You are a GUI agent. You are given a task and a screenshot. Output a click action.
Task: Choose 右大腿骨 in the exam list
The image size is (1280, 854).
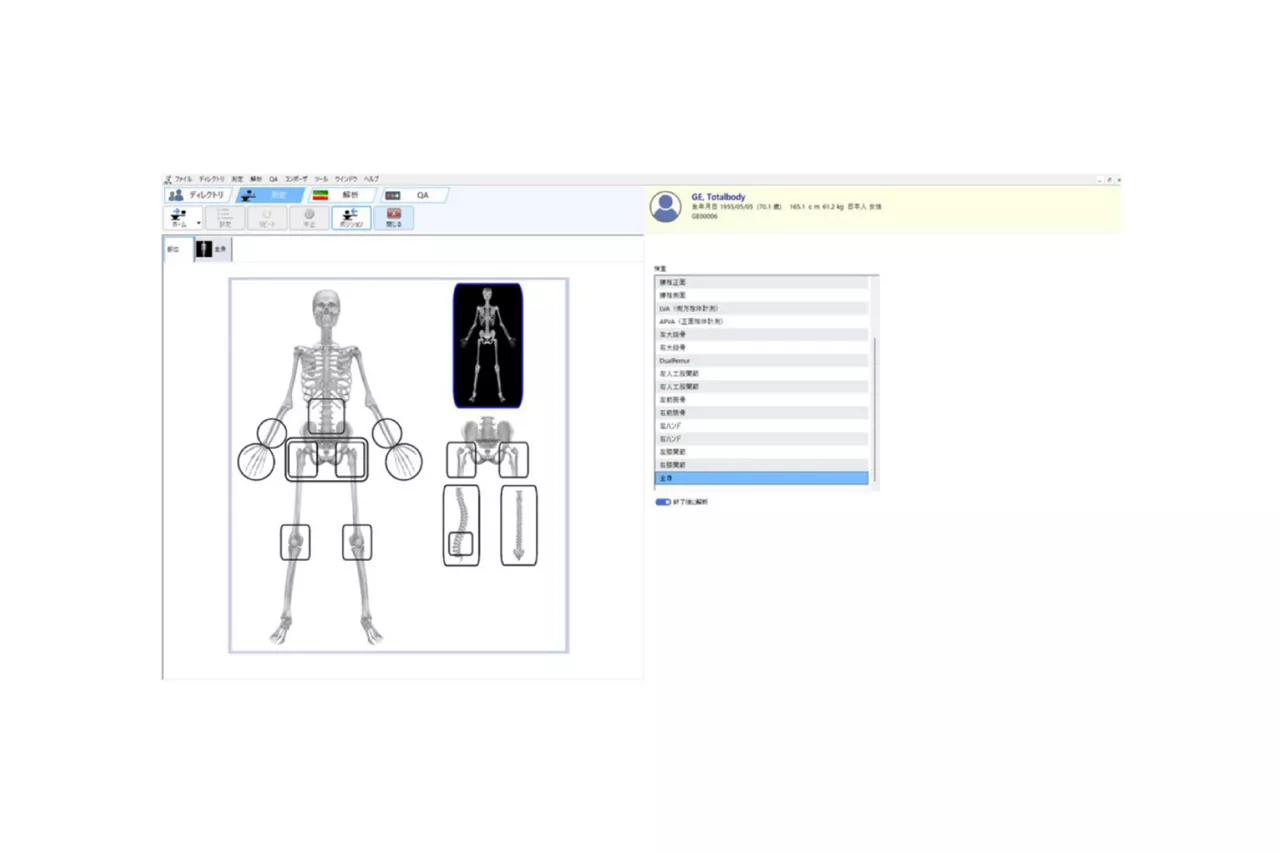coord(761,348)
